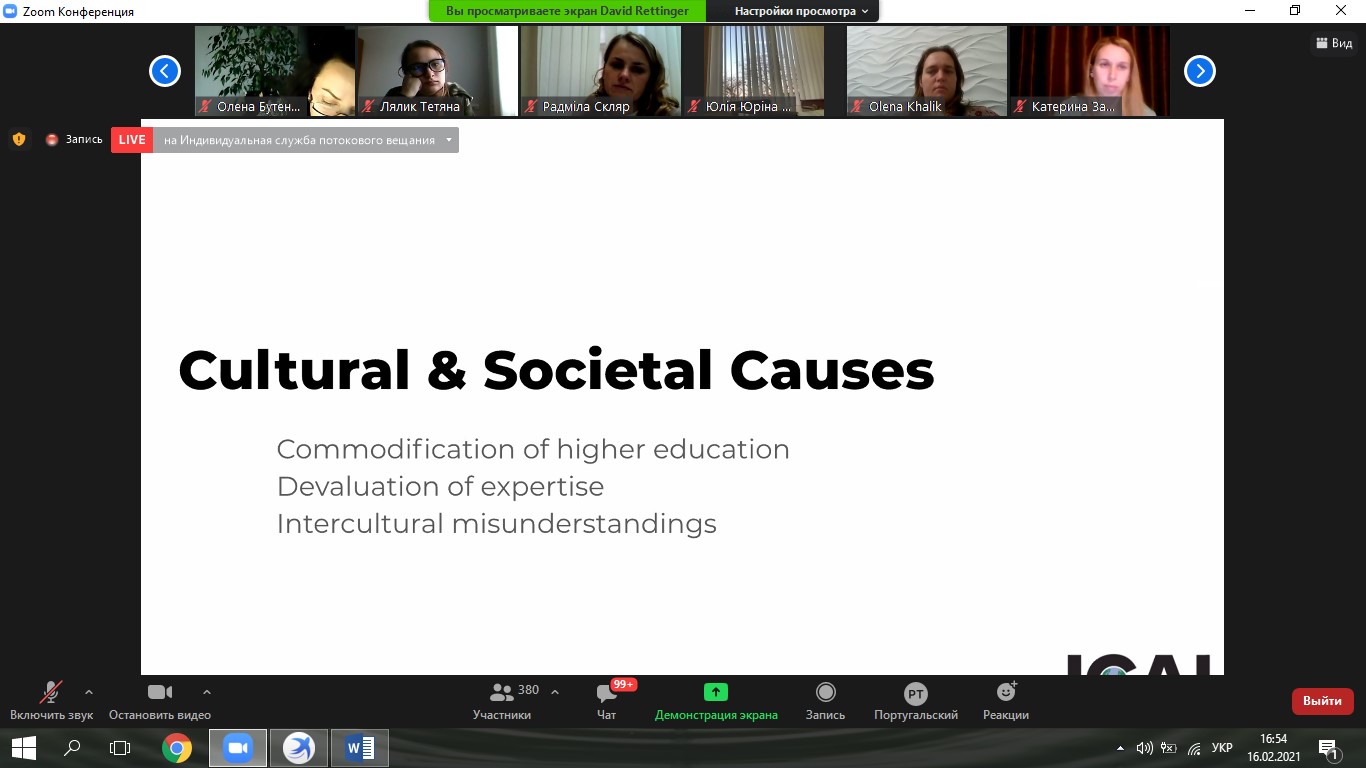Click the red Выйти leave button
Screen dimensions: 1366x768
1322,701
